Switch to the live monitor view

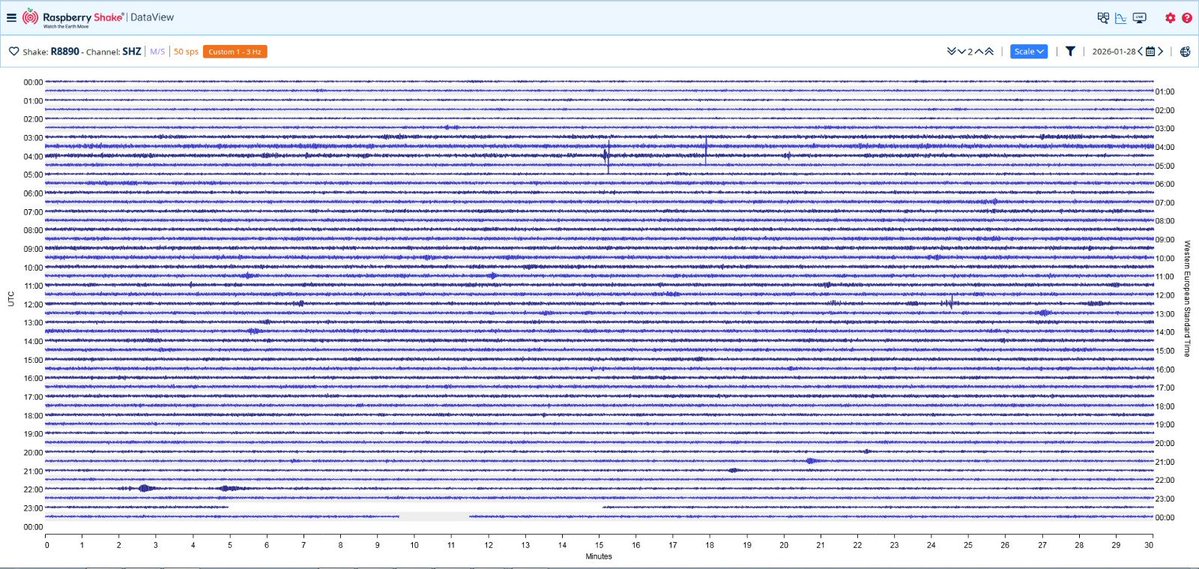tap(1139, 18)
